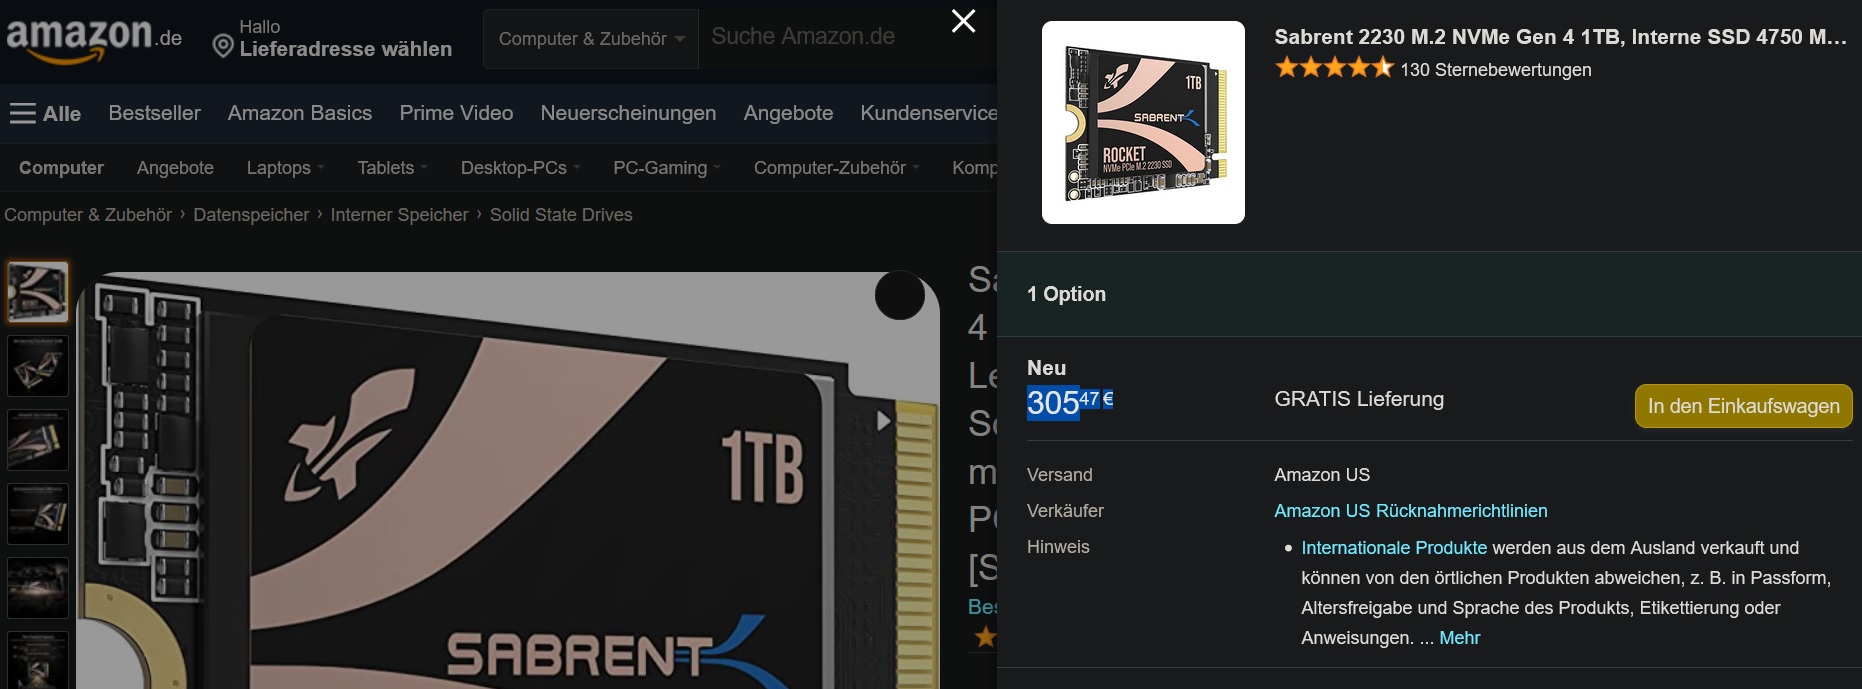Add item with In den Einkaufswagen button
Viewport: 1862px width, 689px height.
(x=1743, y=406)
